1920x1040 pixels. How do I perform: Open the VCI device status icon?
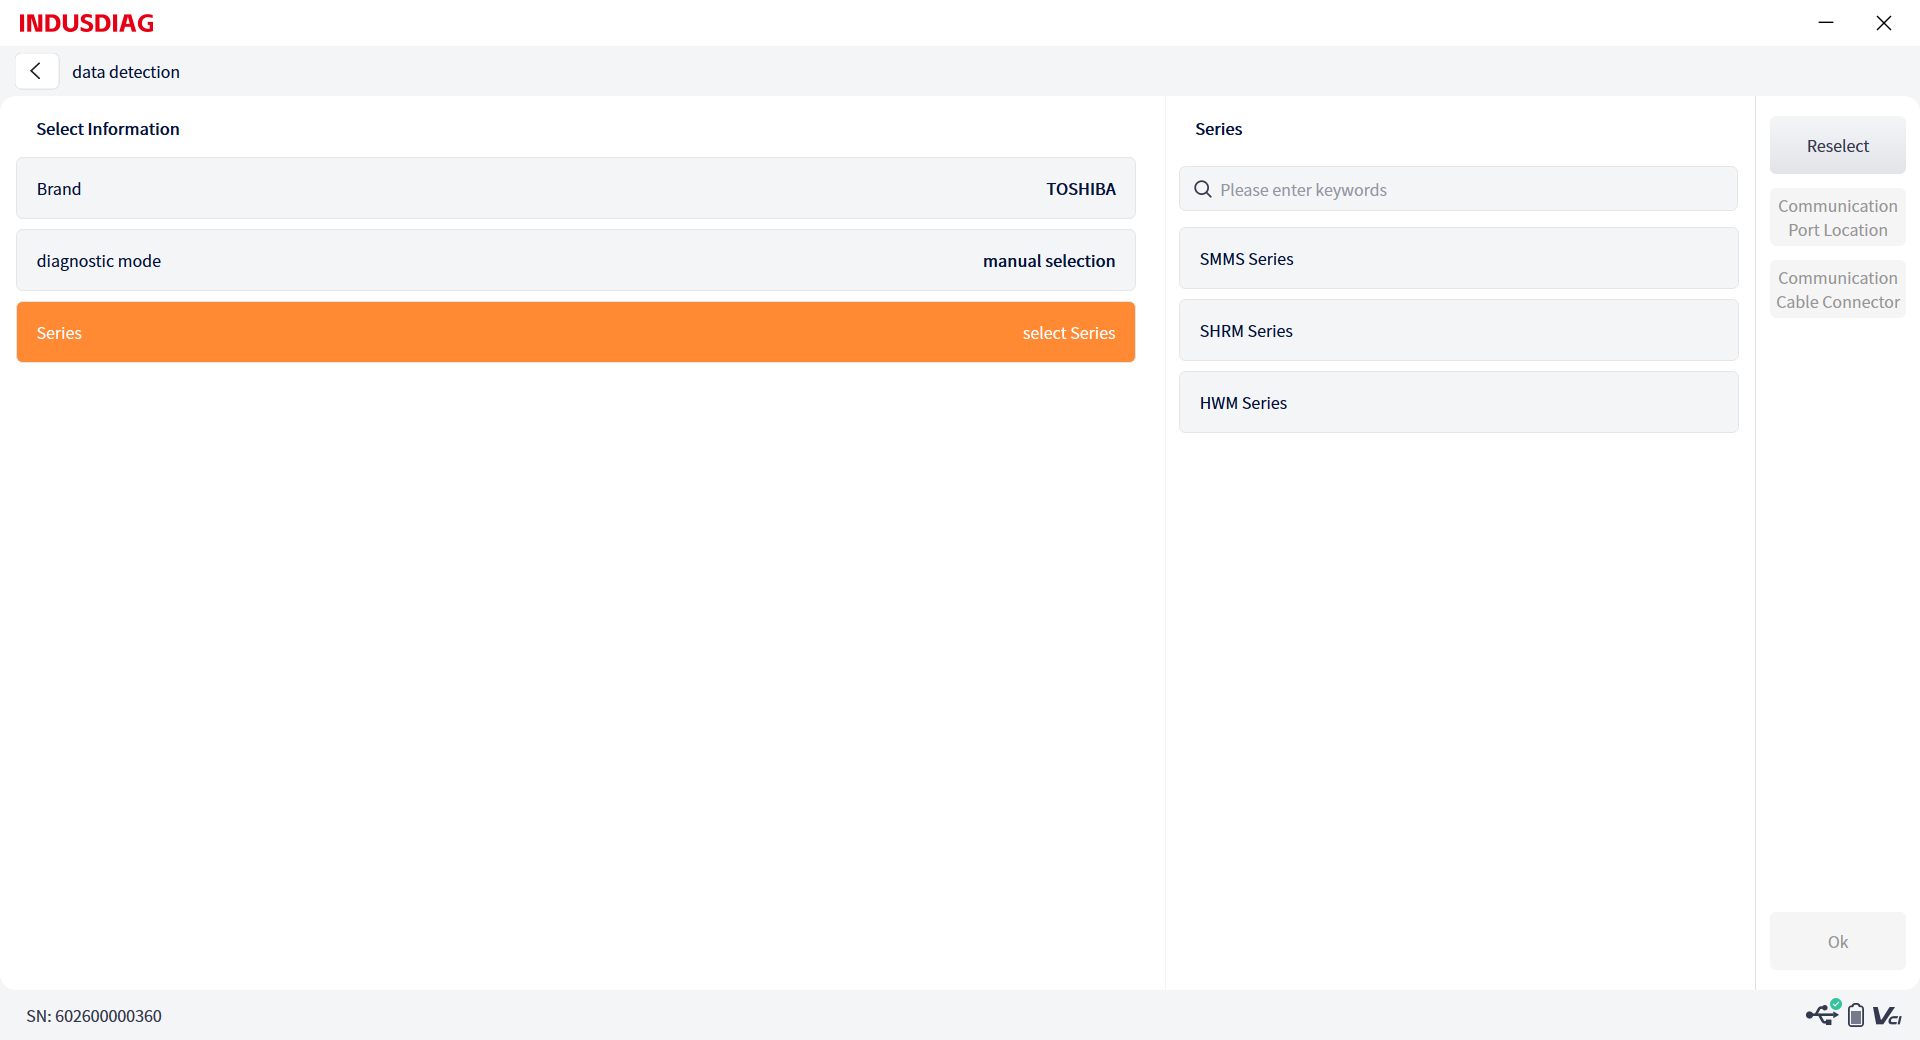click(1887, 1016)
